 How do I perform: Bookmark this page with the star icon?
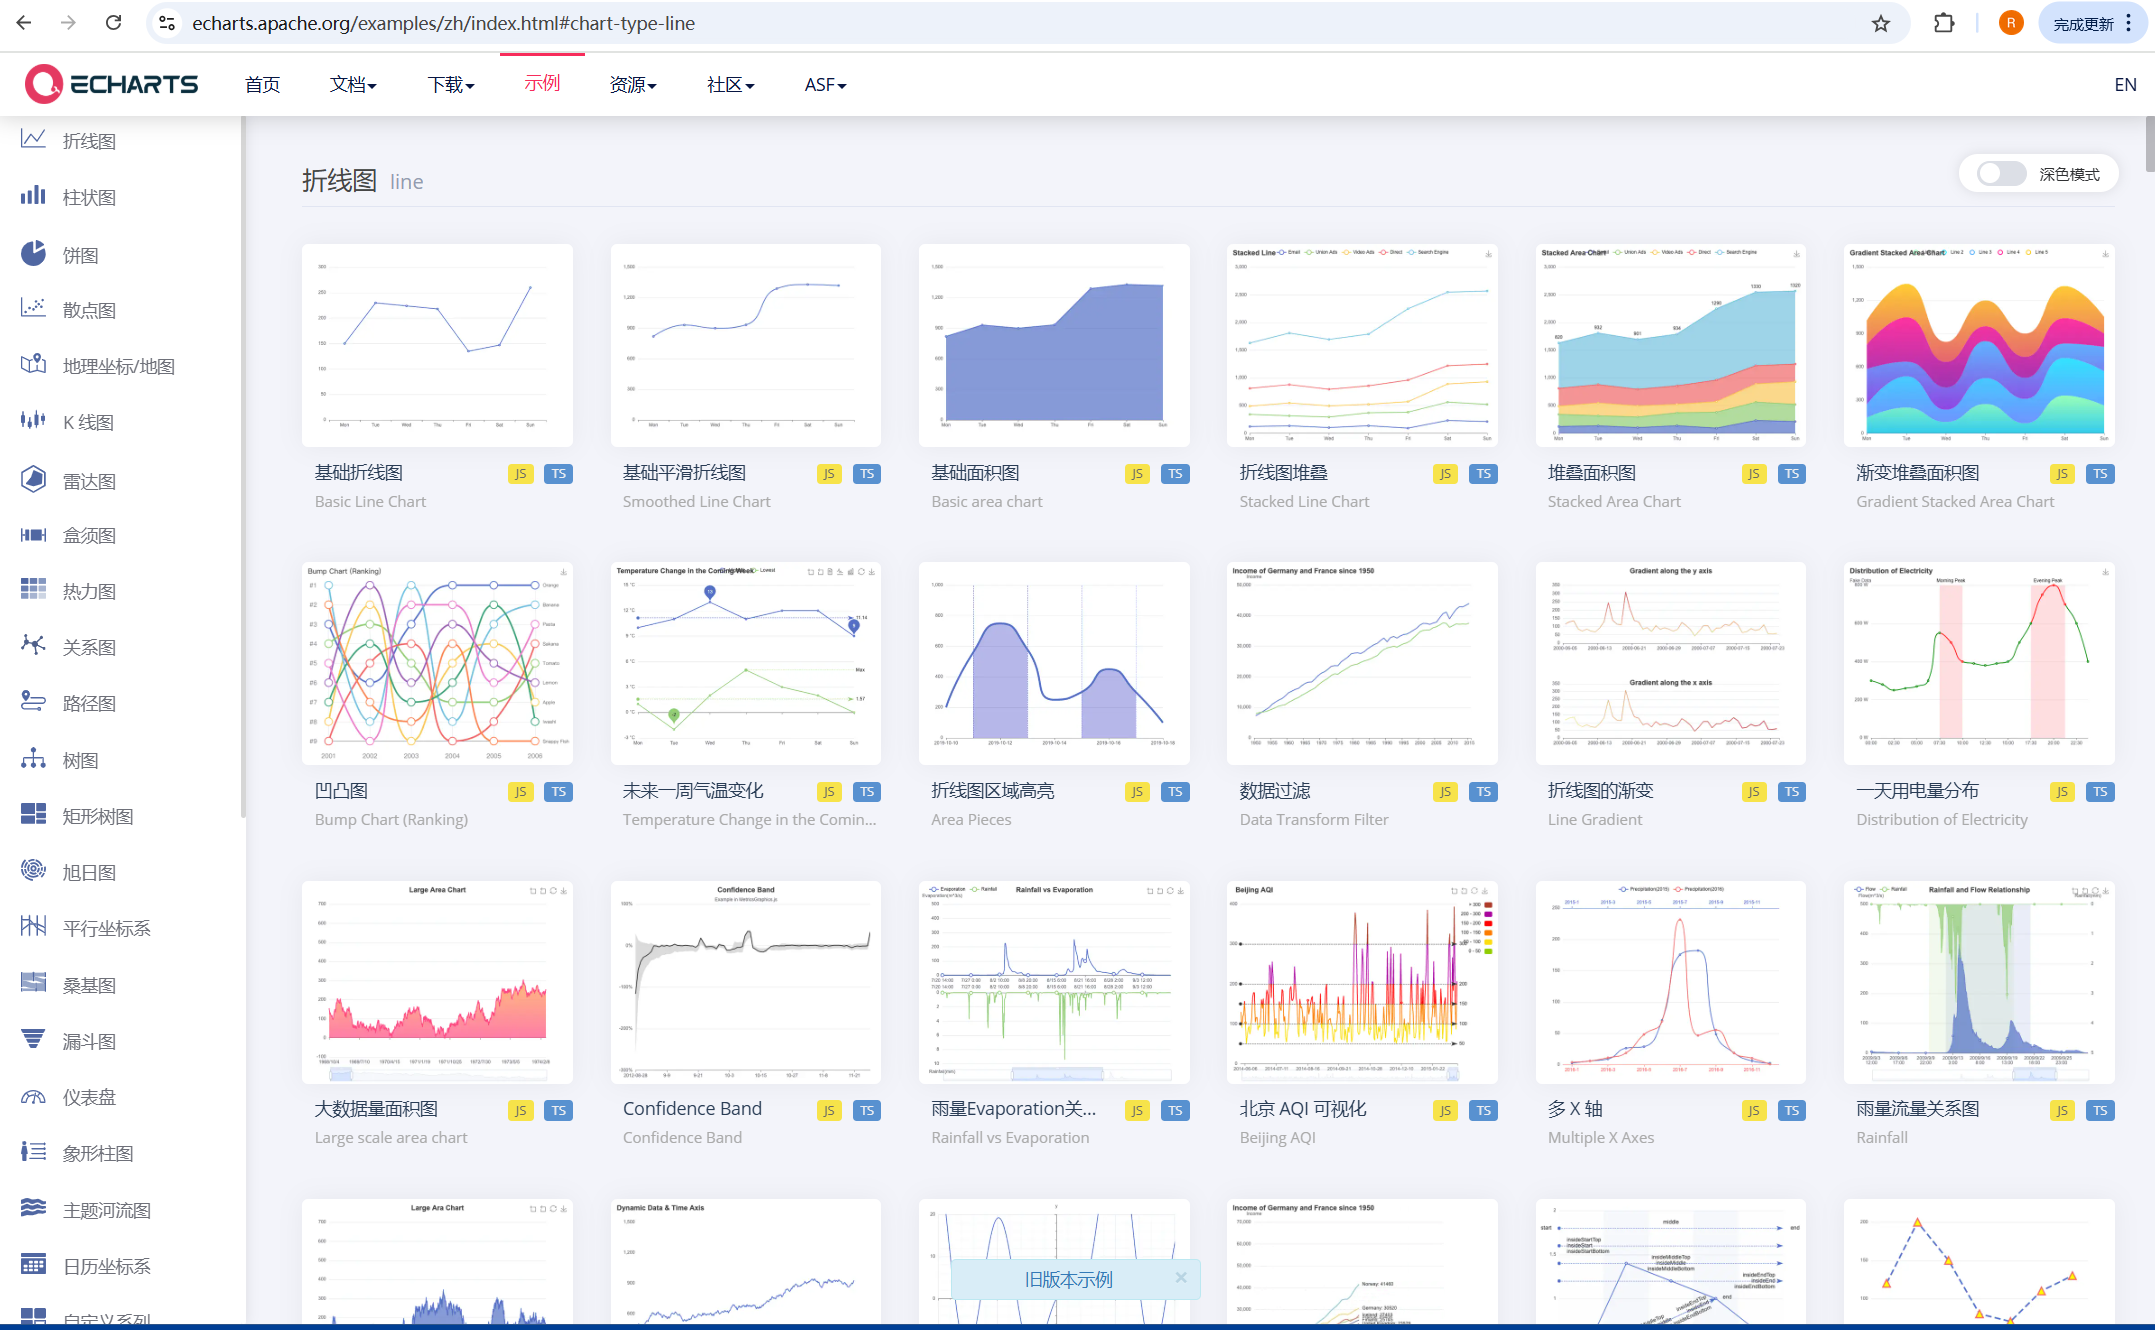click(1881, 23)
